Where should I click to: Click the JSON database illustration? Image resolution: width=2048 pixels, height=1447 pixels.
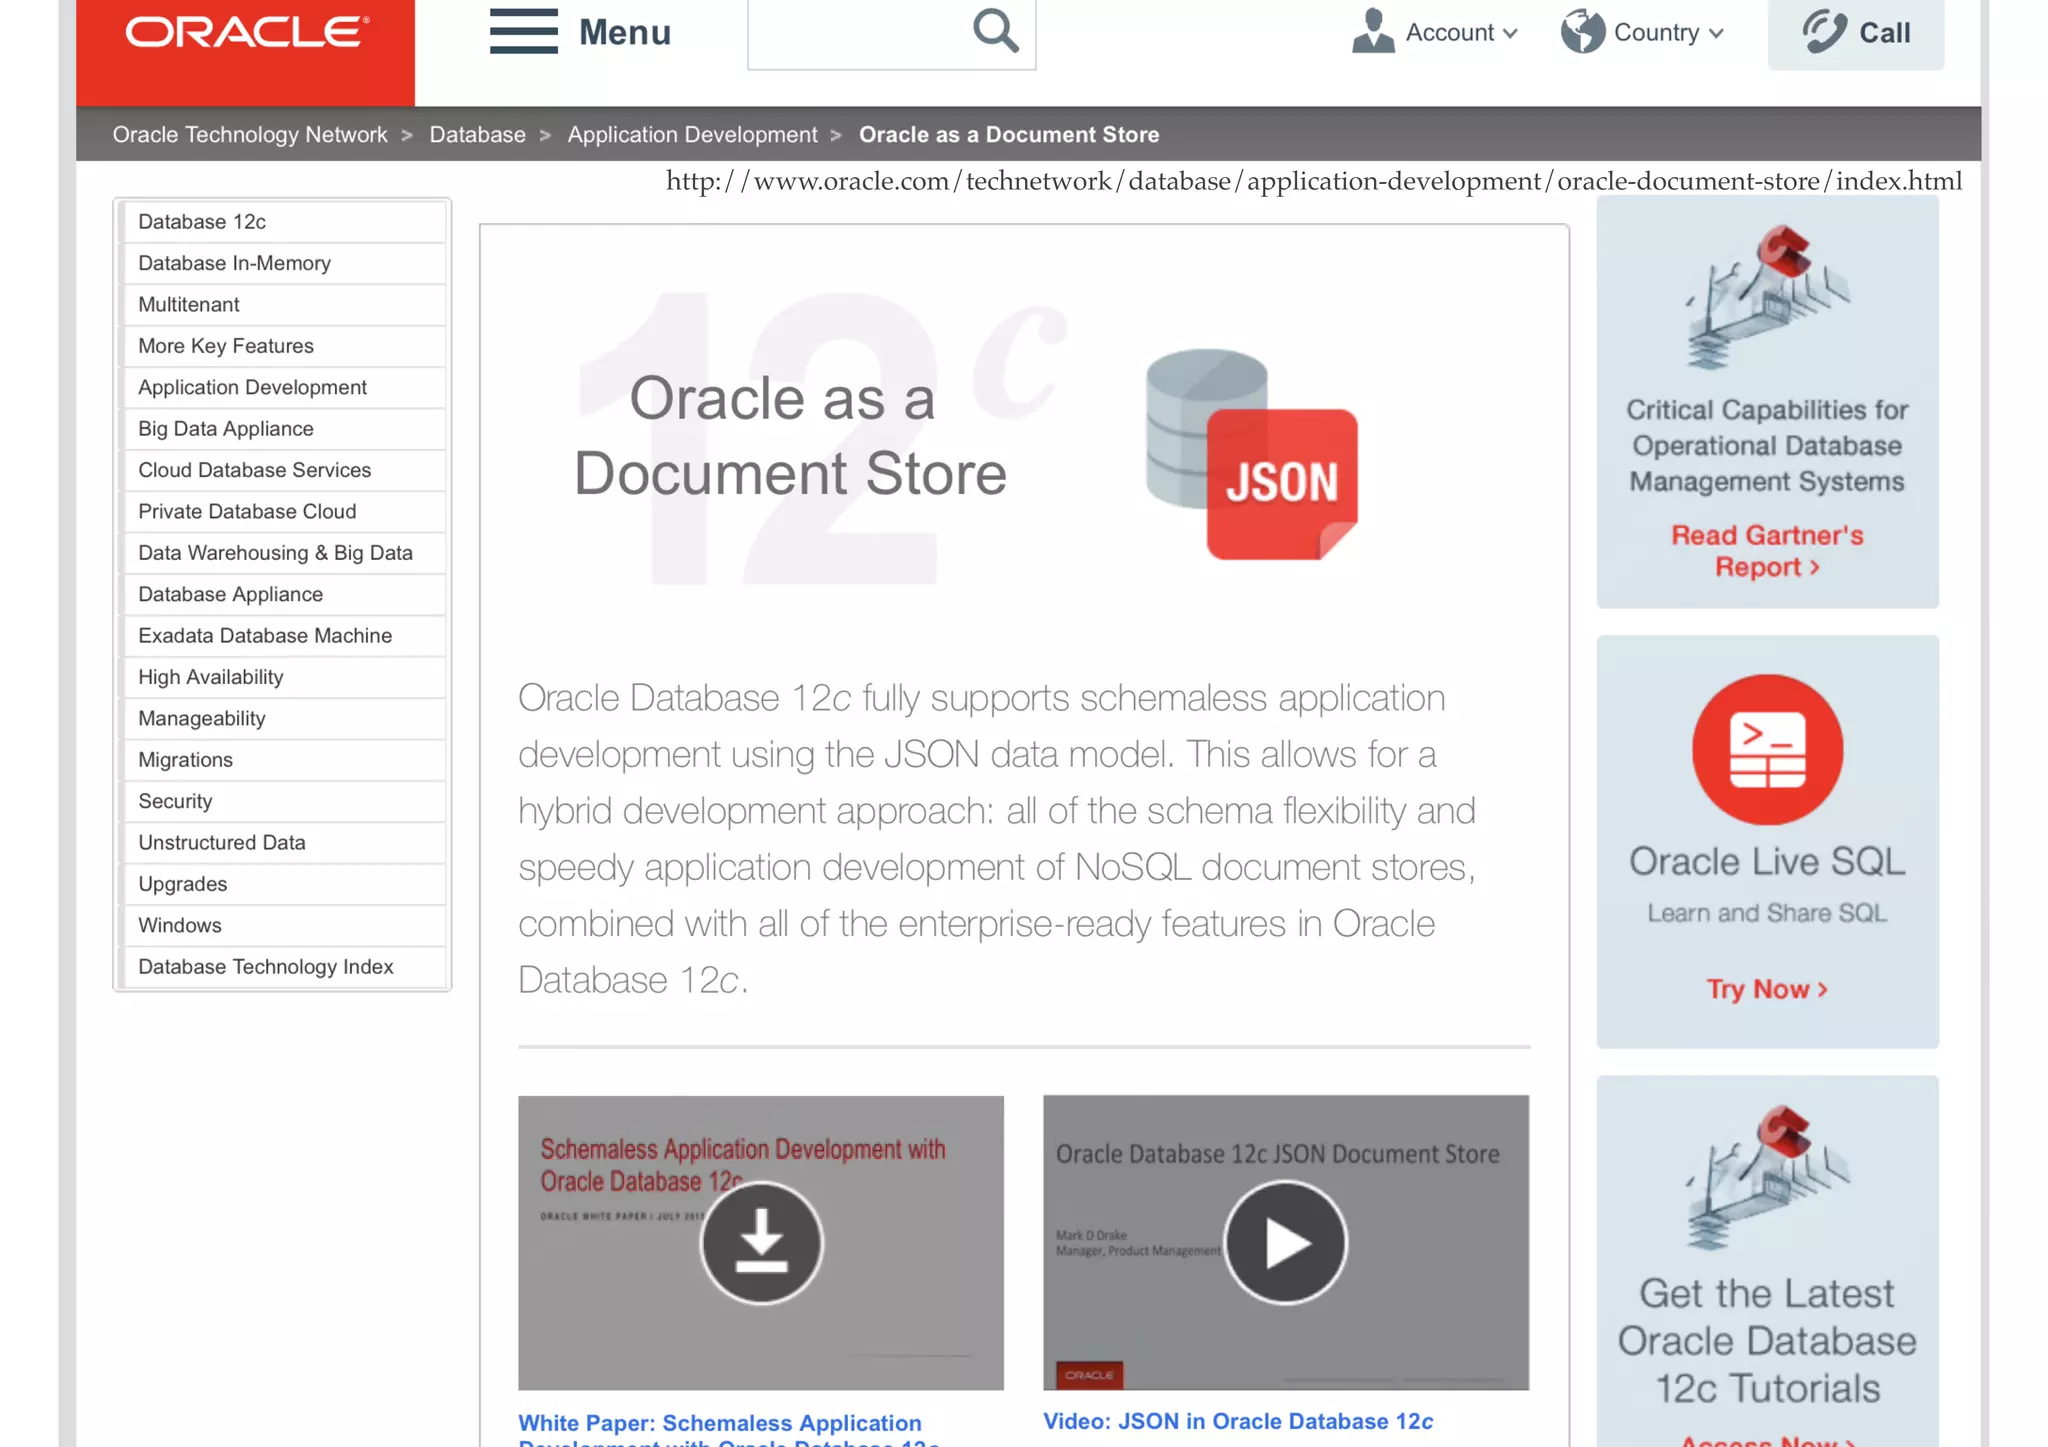pos(1252,454)
